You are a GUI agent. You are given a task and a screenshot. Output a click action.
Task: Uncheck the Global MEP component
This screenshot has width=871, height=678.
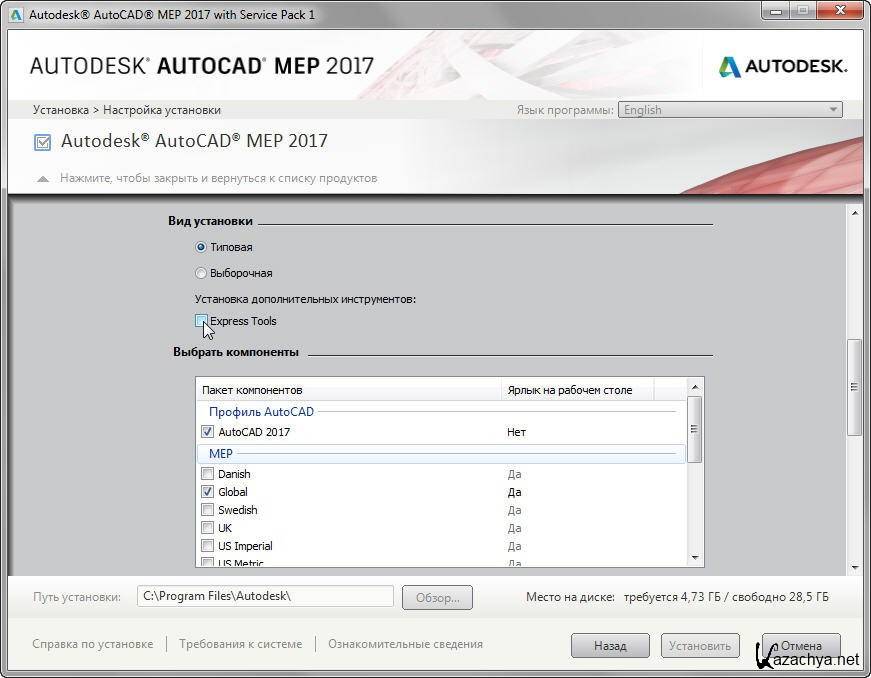[207, 492]
